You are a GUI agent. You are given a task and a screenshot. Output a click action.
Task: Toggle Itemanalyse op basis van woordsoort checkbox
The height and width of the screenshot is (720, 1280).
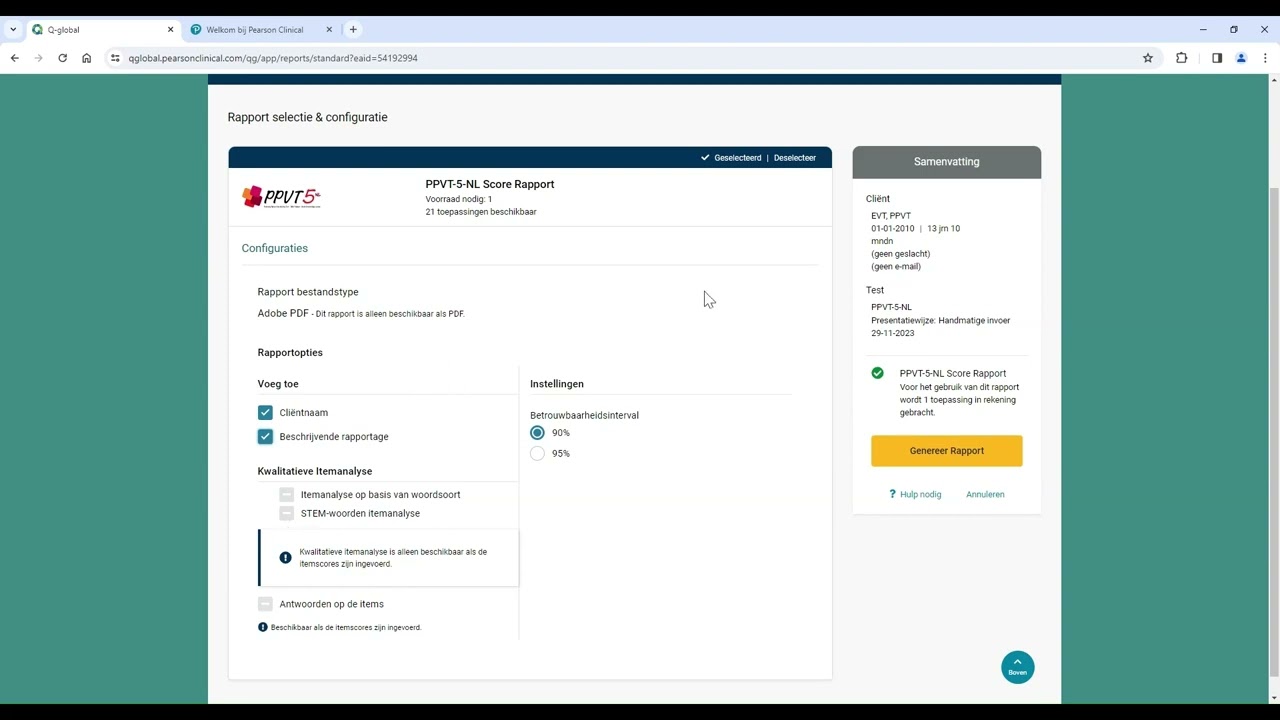pos(287,494)
